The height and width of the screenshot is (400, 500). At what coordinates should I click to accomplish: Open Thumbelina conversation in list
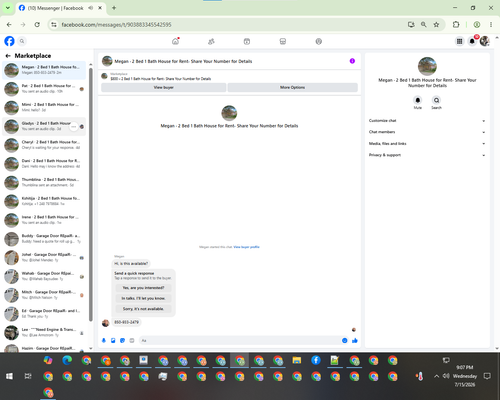pos(44,182)
